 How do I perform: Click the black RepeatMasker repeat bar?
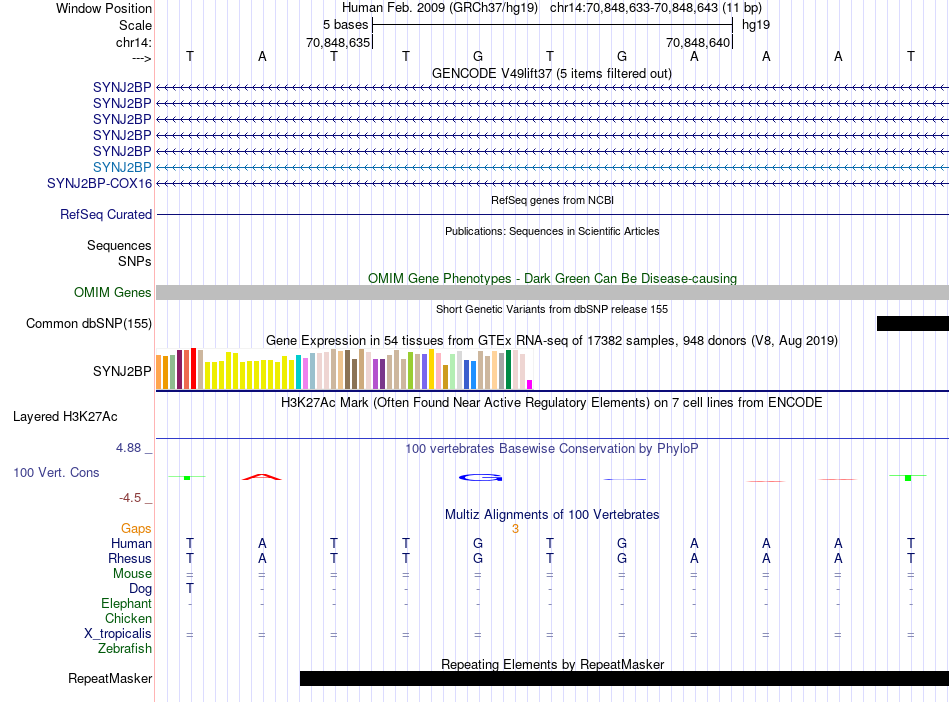[x=624, y=678]
